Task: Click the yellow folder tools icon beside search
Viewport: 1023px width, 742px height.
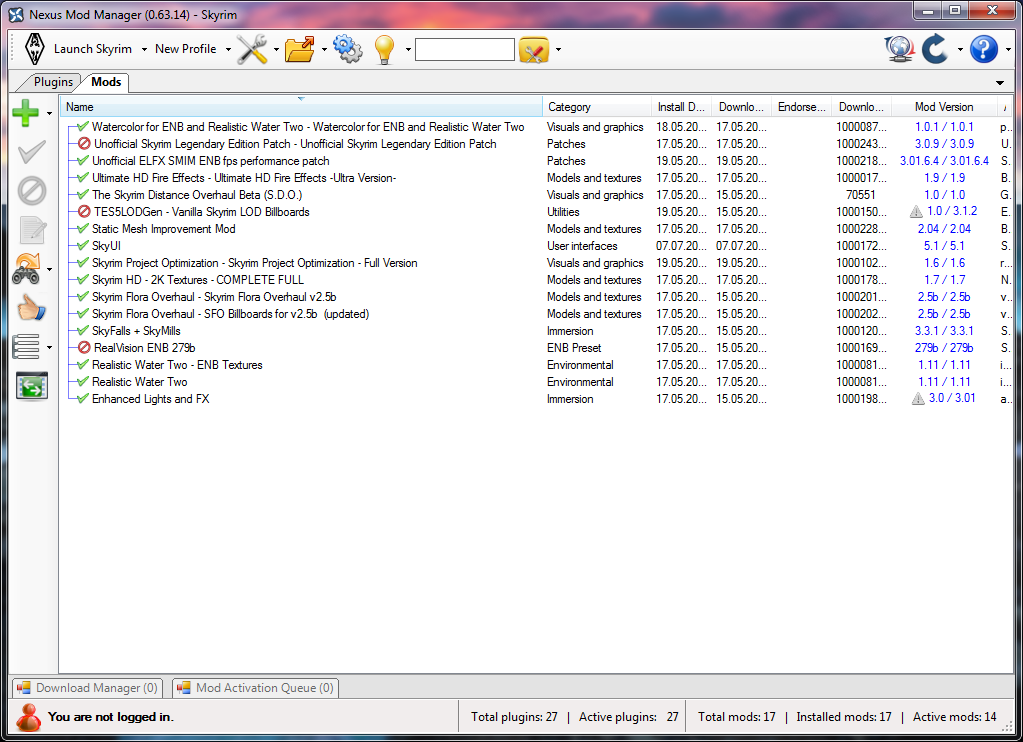Action: coord(534,50)
